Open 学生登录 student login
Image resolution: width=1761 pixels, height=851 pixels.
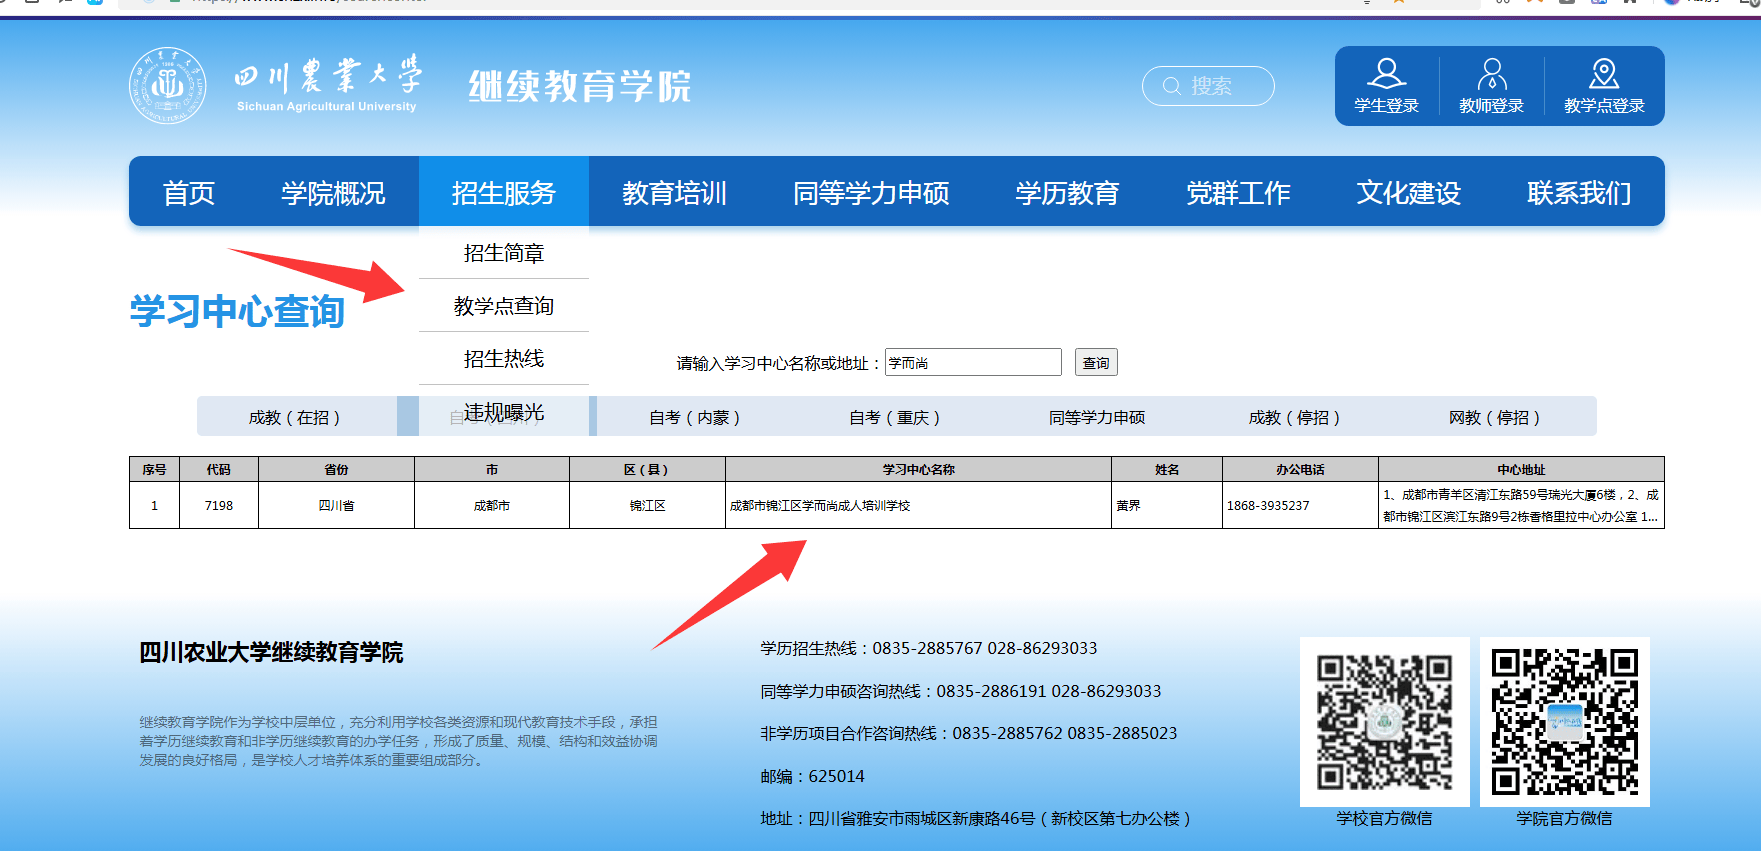pos(1387,86)
